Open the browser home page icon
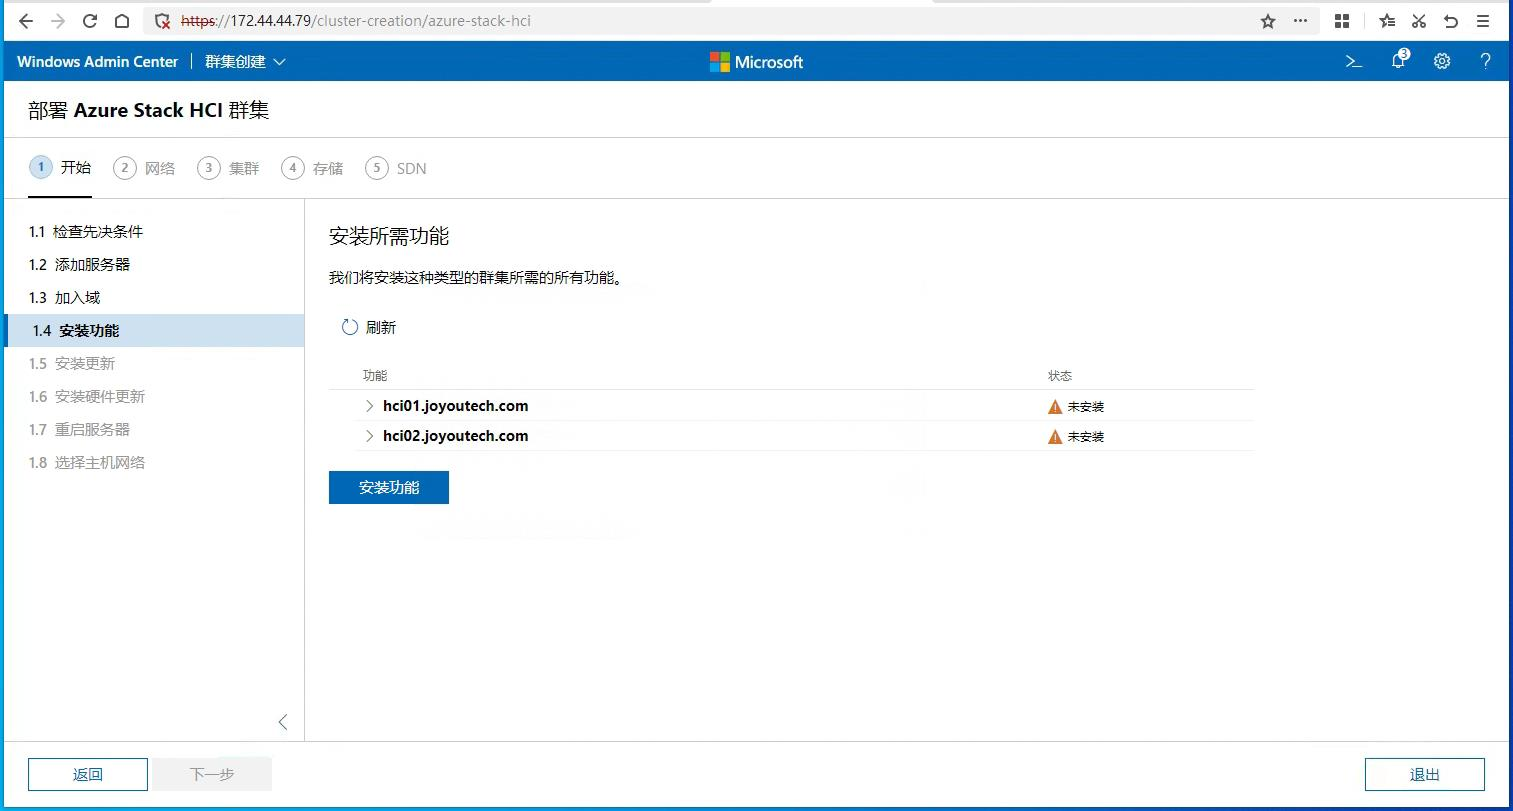 click(122, 21)
